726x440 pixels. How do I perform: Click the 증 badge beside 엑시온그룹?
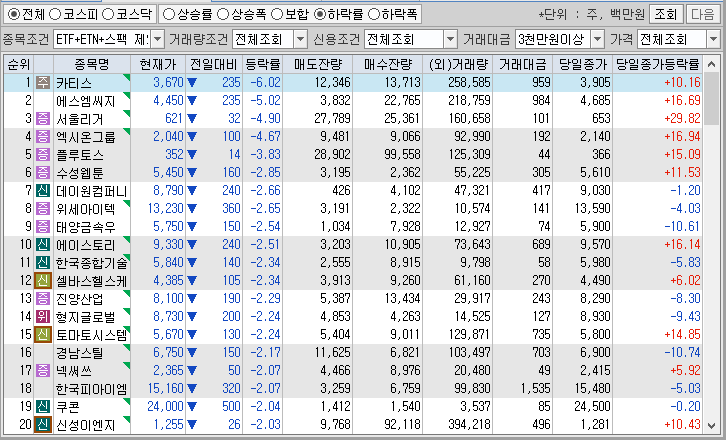pos(43,137)
